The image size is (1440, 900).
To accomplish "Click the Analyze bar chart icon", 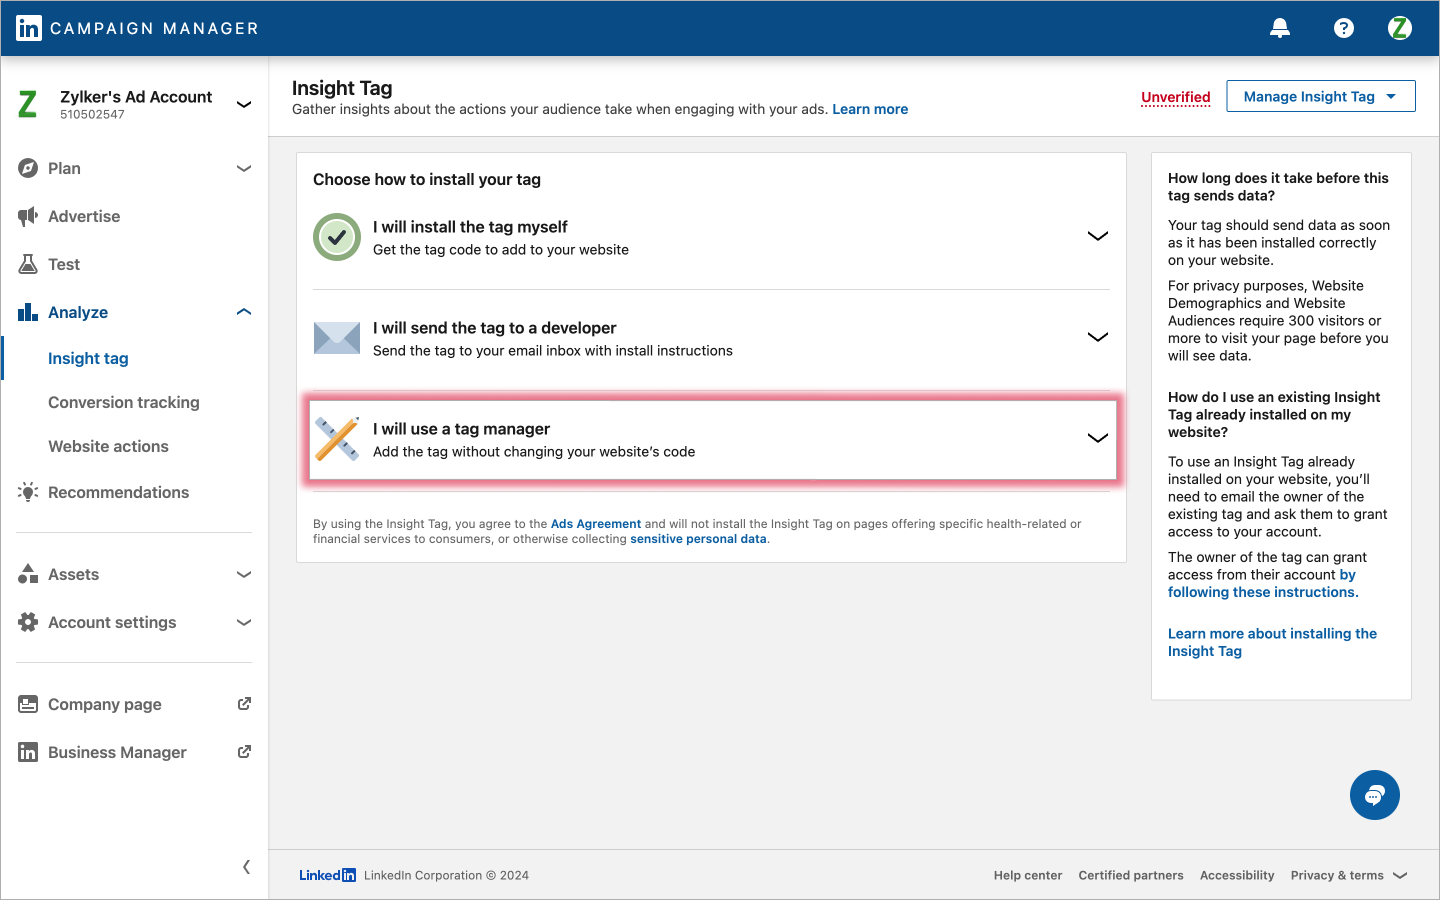I will 28,312.
